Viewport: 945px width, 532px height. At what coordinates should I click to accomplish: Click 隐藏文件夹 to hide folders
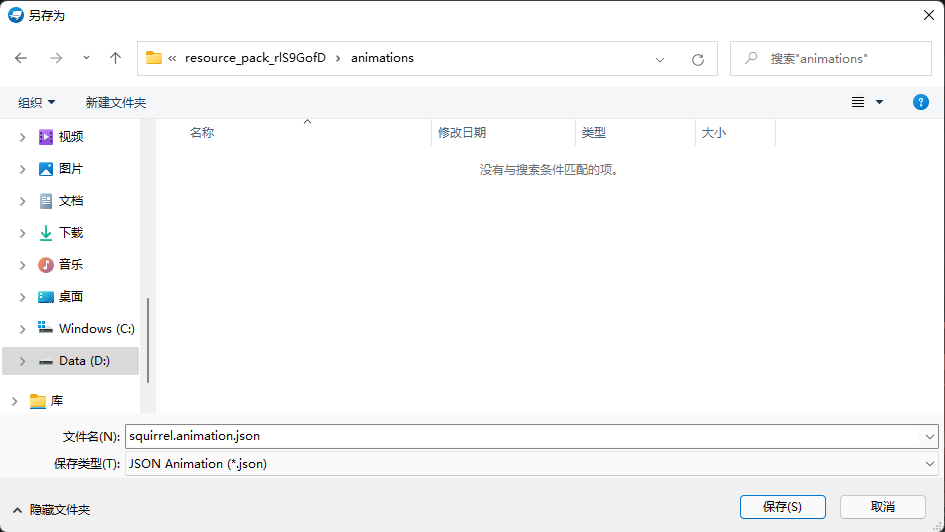coord(52,510)
